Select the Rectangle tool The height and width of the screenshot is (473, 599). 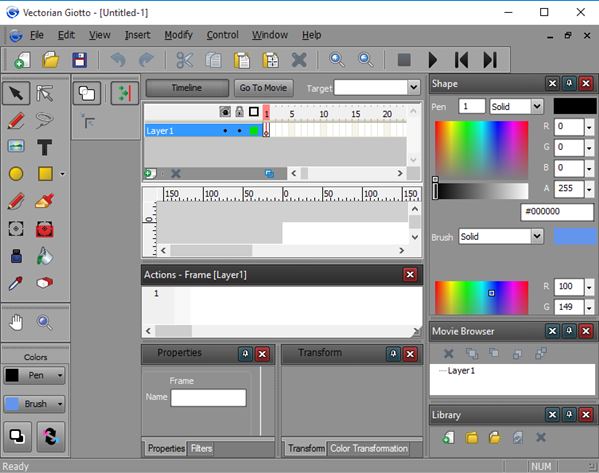pos(45,173)
